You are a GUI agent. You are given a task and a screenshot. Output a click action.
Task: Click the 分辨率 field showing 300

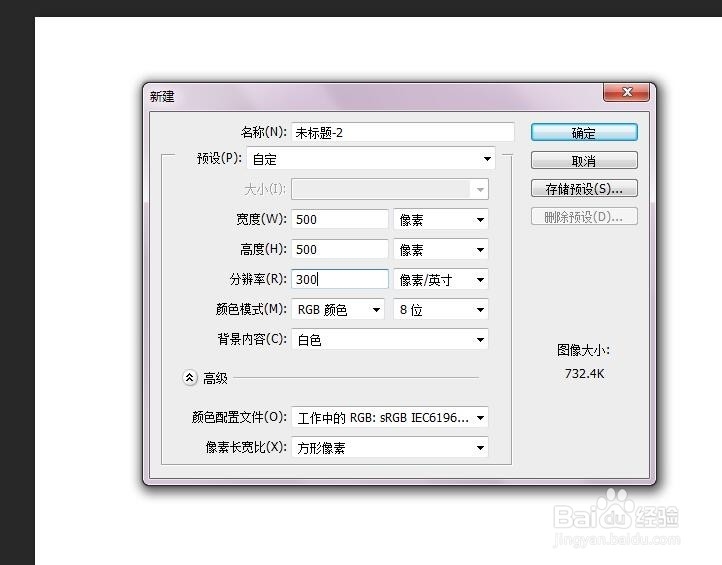(340, 279)
